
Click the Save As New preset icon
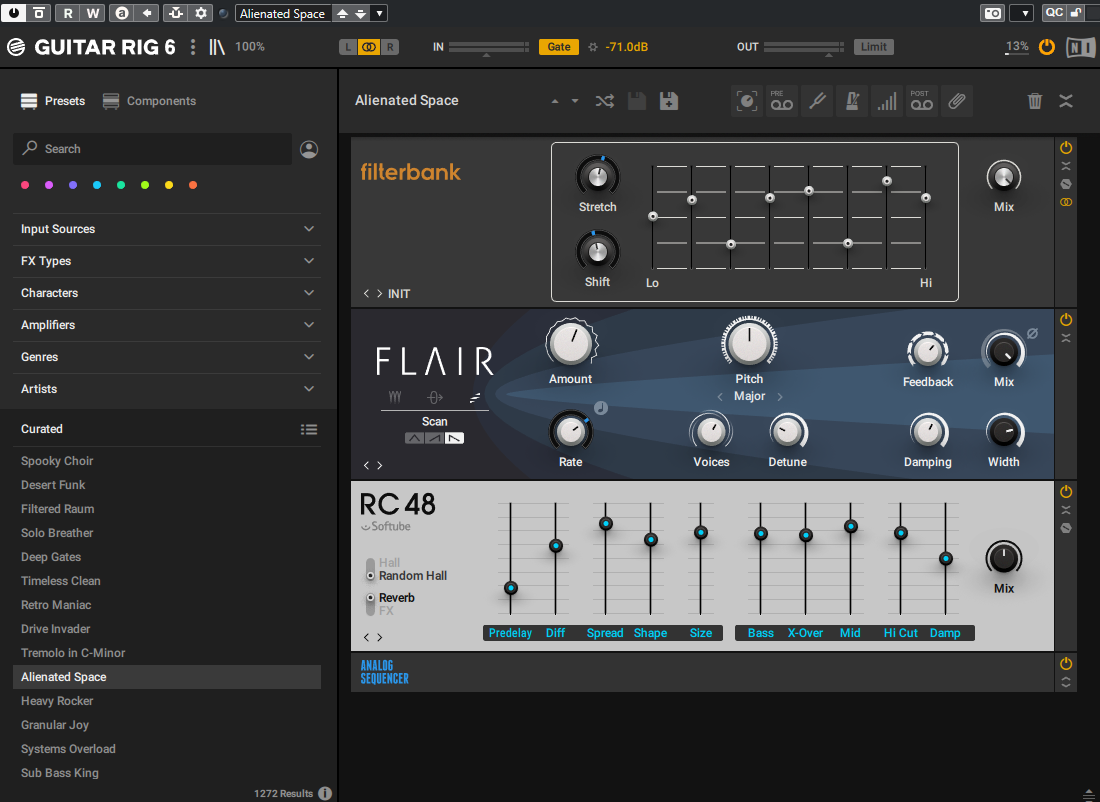(669, 101)
